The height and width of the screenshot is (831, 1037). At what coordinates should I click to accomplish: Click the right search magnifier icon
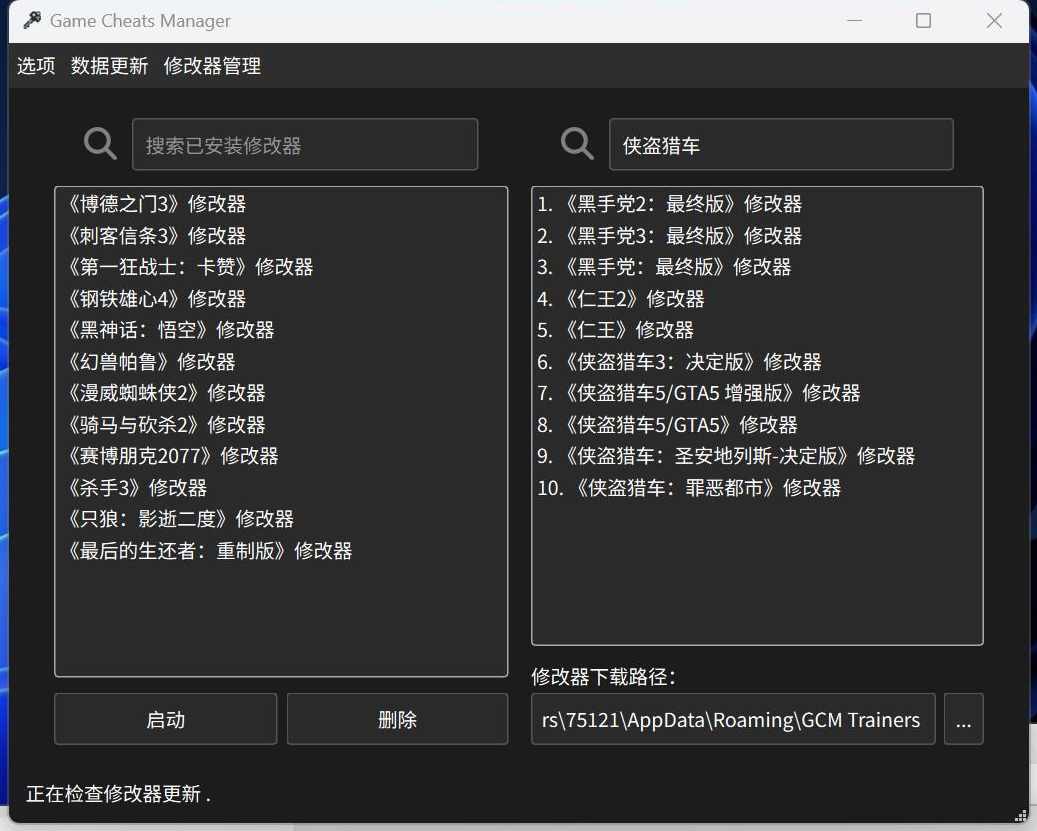pos(577,144)
